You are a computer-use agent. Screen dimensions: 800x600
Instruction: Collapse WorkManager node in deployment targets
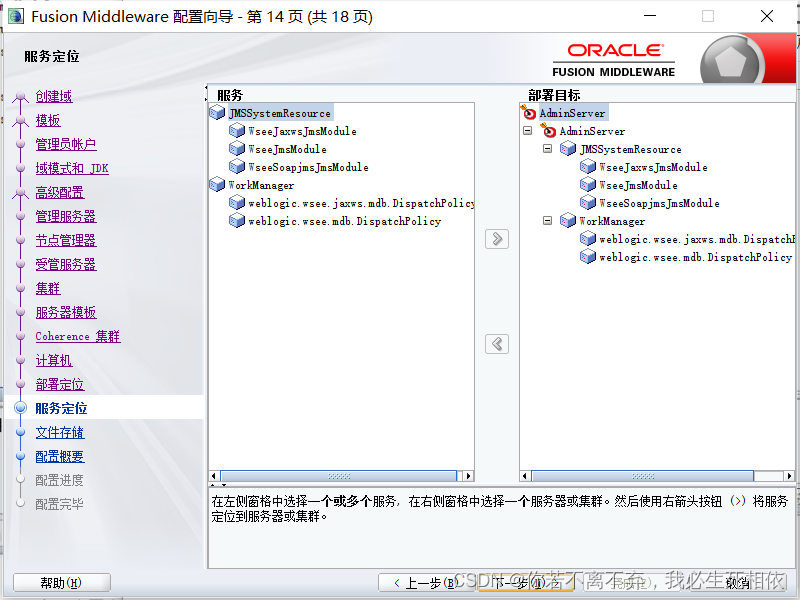coord(547,221)
